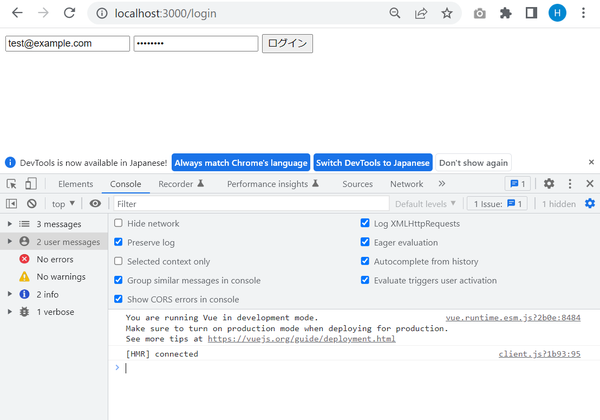Open vue.runtime.esm.js source link

[x=513, y=317]
